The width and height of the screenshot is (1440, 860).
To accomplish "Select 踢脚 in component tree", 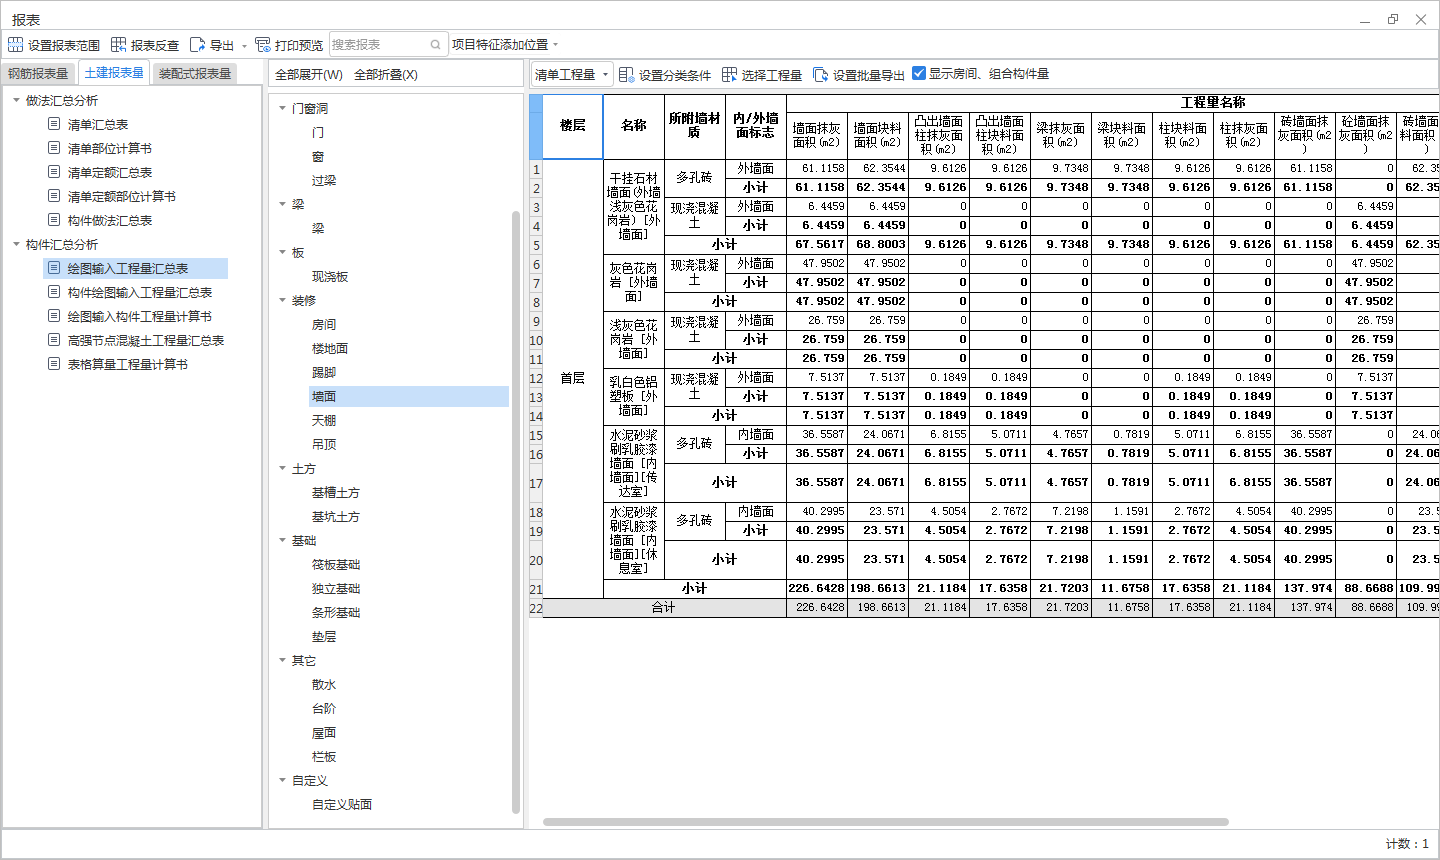I will 324,373.
